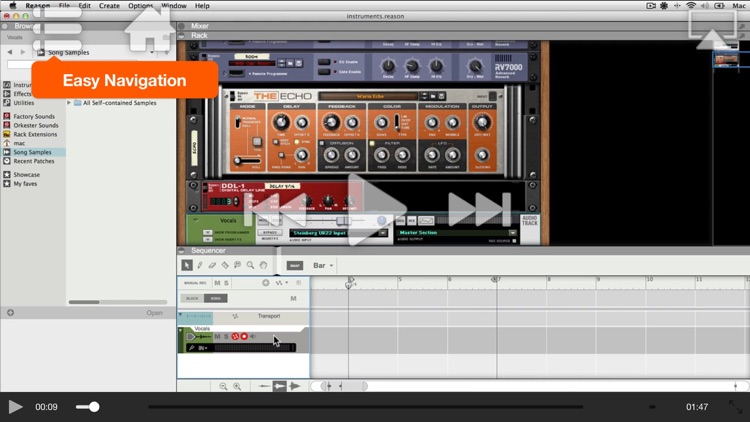
Task: Play the video from bottom bar
Action: click(15, 407)
